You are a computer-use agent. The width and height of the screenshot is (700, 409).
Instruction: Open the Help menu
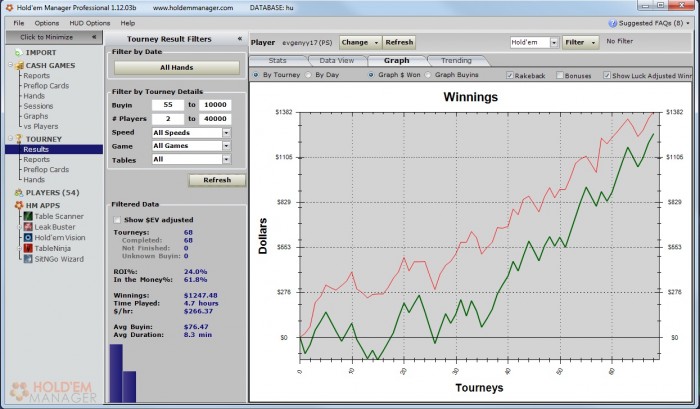(128, 23)
